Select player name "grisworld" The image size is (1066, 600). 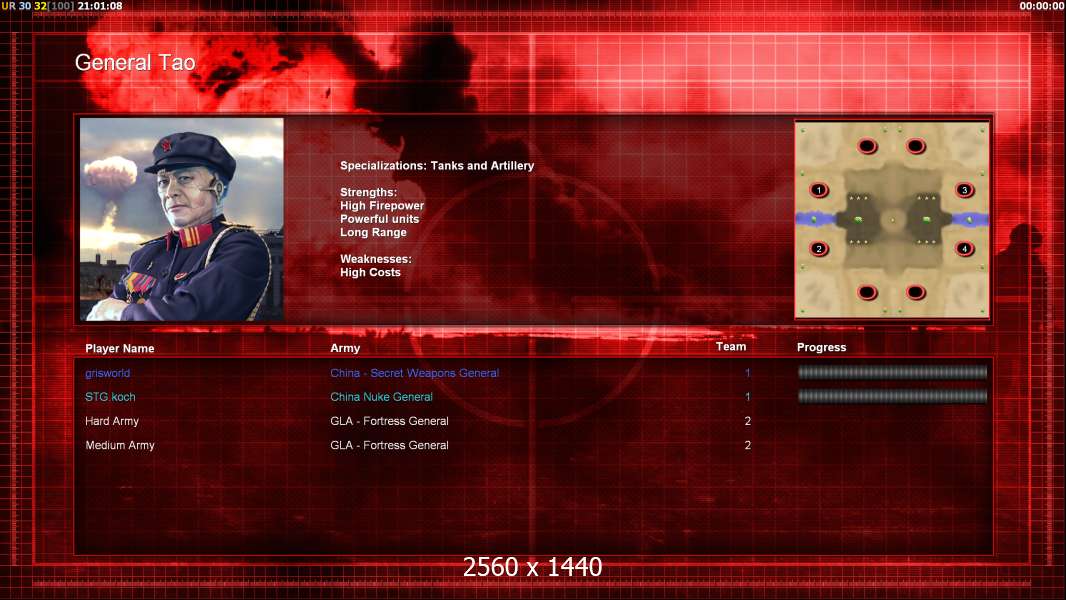[x=107, y=373]
